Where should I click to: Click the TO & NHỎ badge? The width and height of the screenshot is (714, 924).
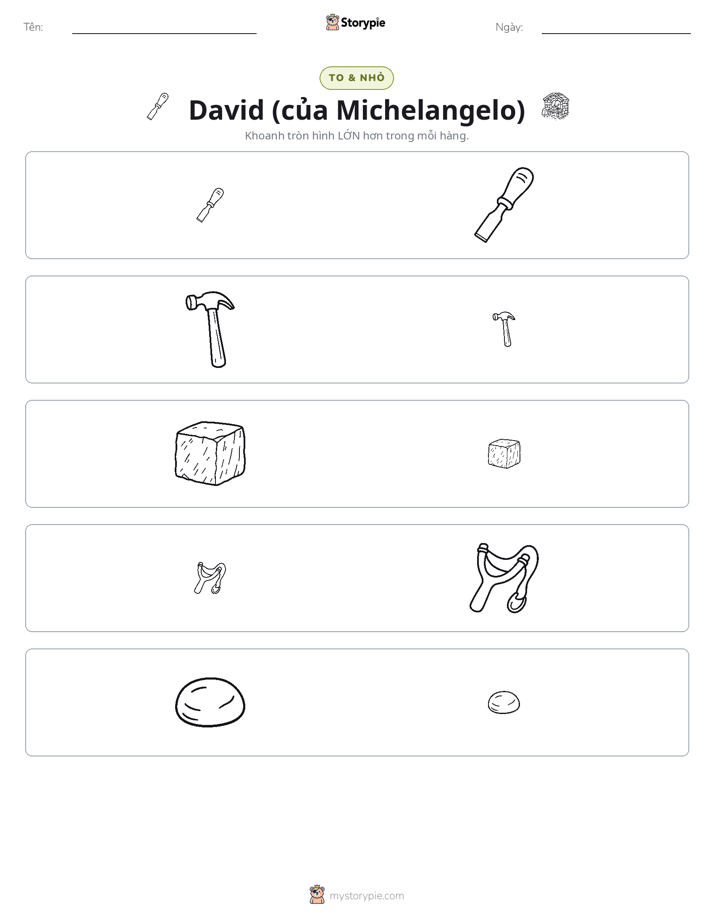pos(356,78)
